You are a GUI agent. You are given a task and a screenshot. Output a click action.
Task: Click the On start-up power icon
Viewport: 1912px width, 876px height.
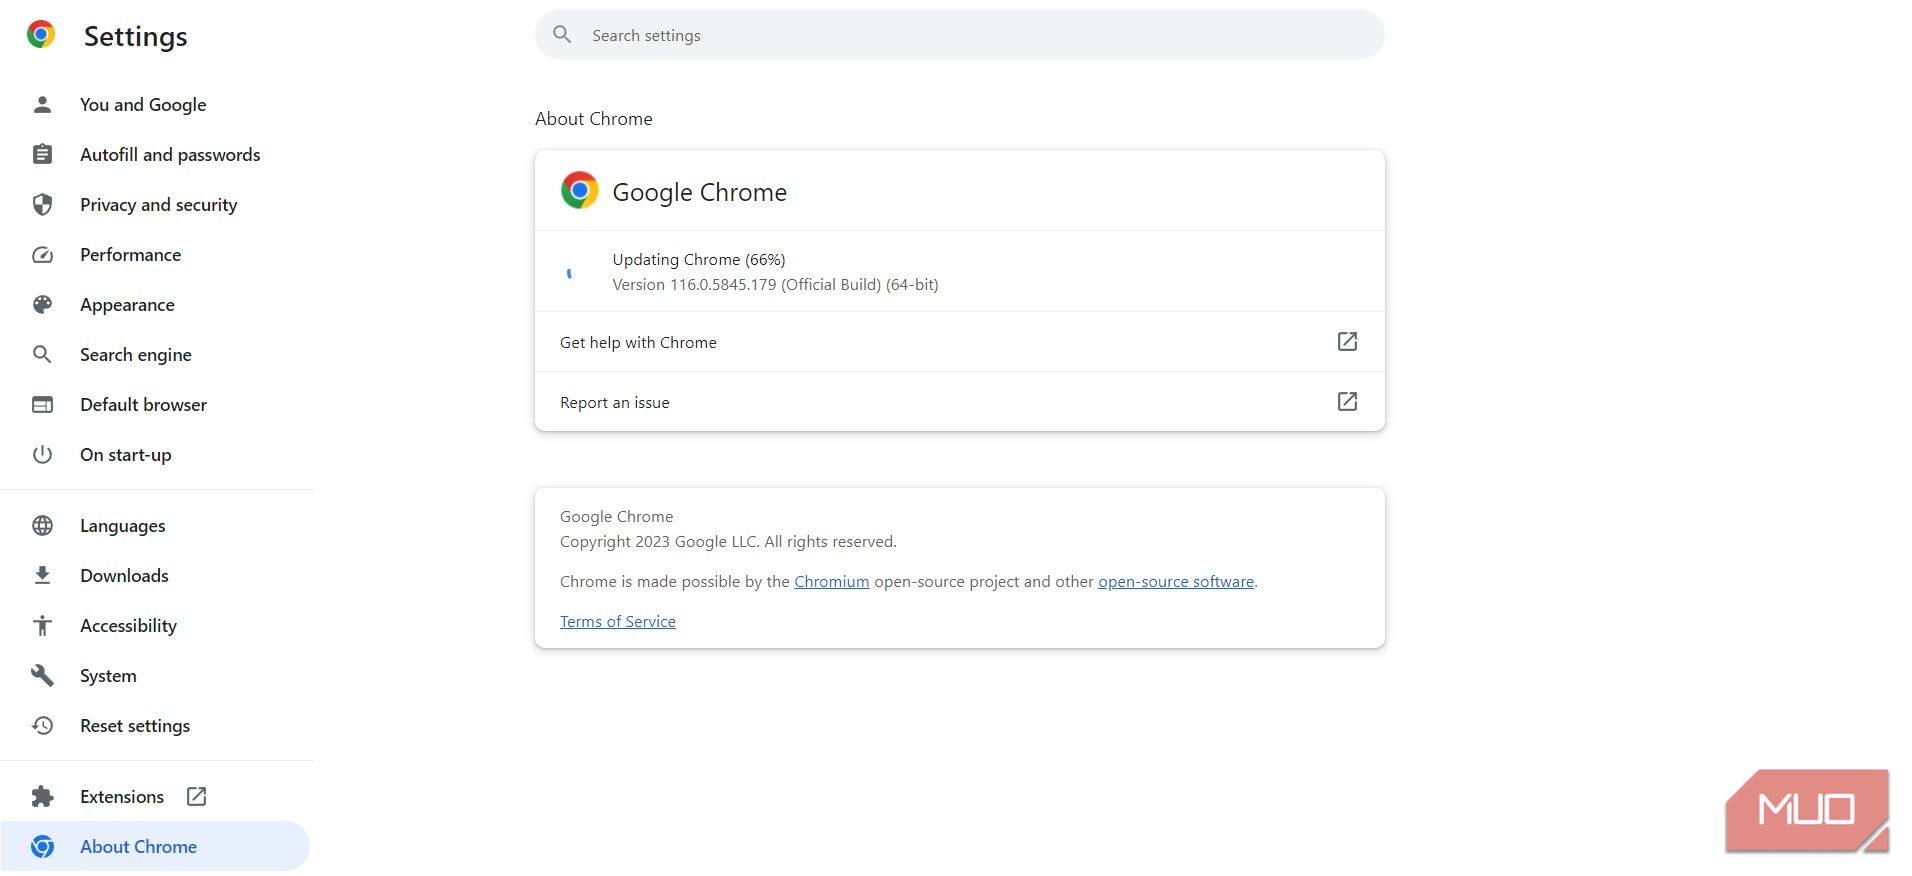coord(42,454)
